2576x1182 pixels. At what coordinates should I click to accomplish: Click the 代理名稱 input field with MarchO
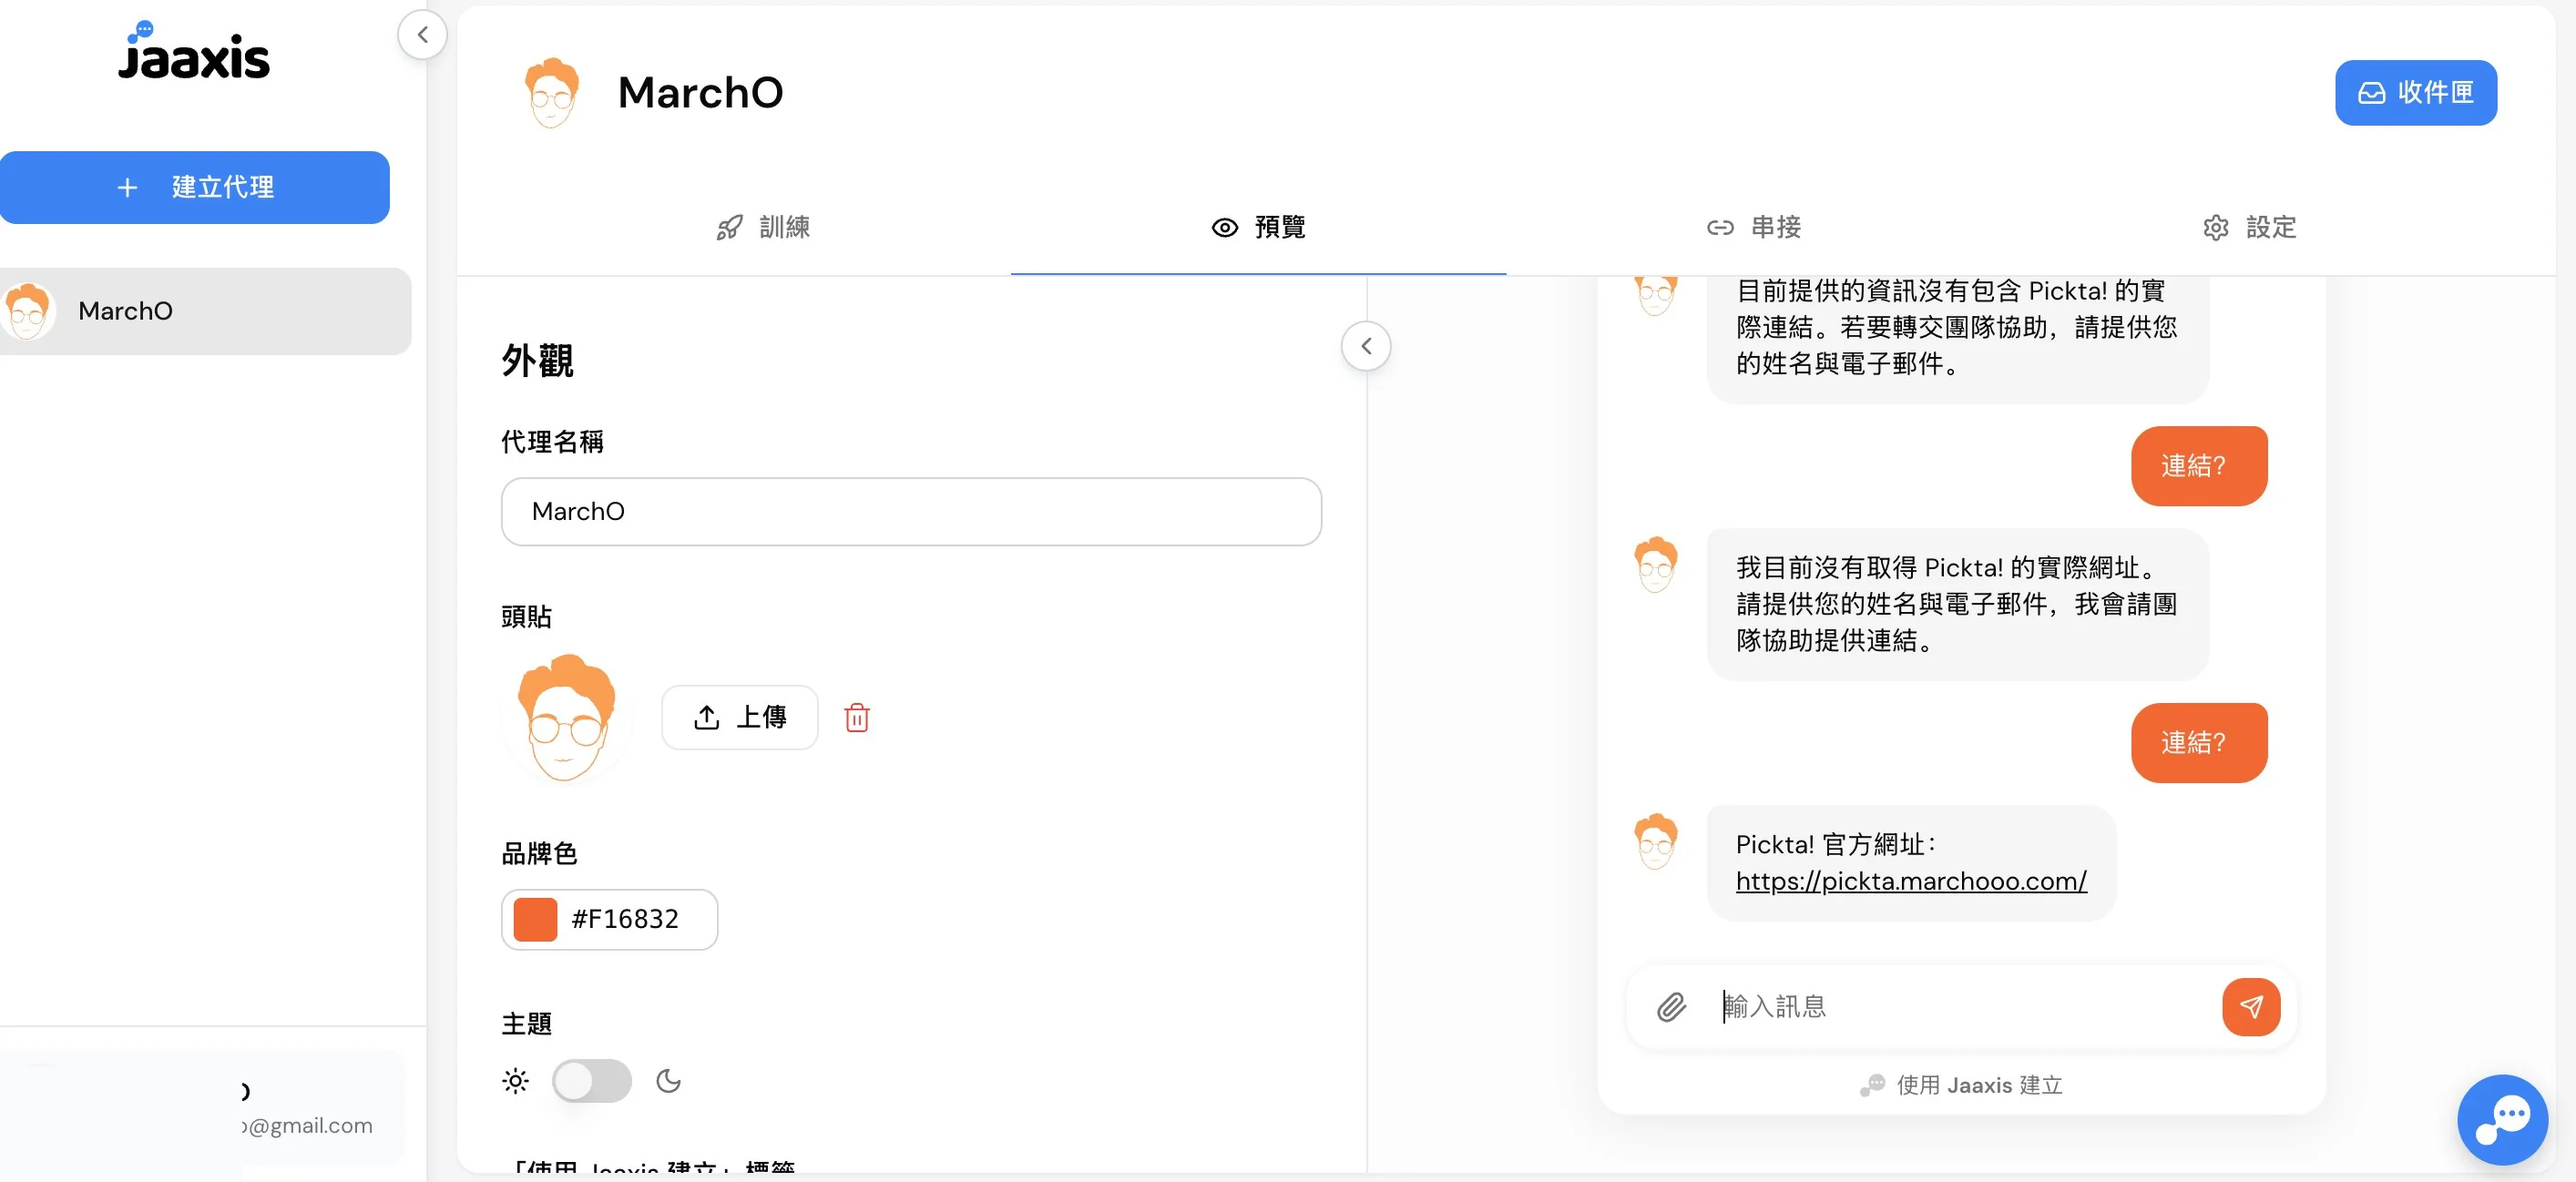point(911,512)
